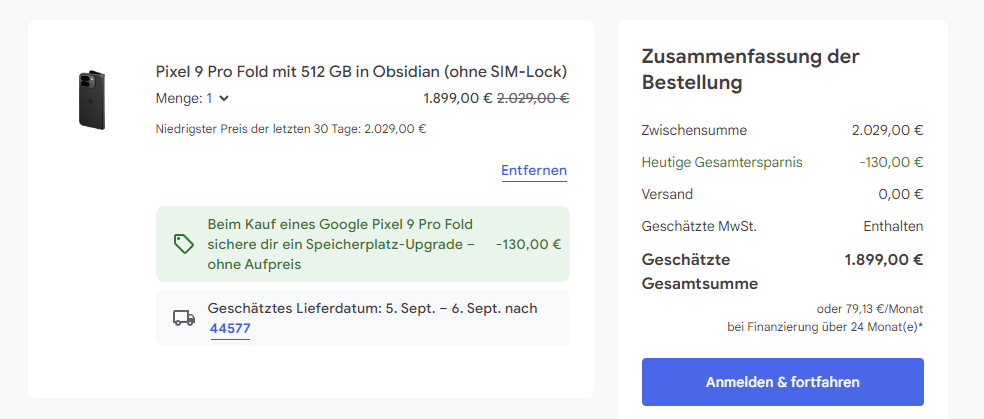The height and width of the screenshot is (419, 984).
Task: Click the 'Heutige Gesamtersparnis' savings label
Action: coord(722,162)
